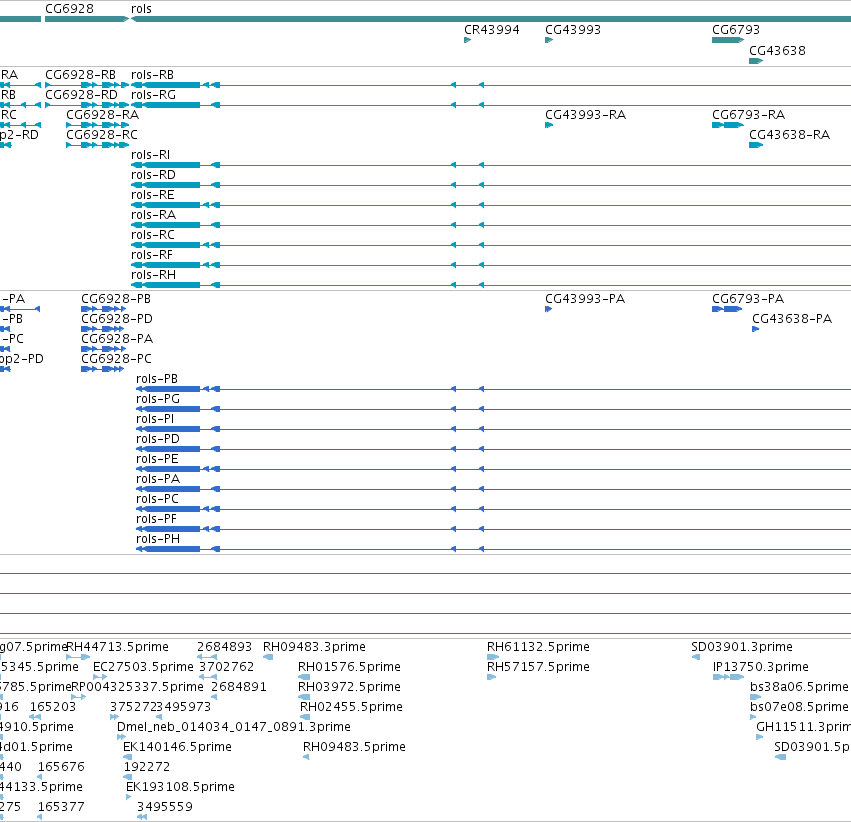Select the CG43993 gene label
The height and width of the screenshot is (822, 851).
pos(573,30)
